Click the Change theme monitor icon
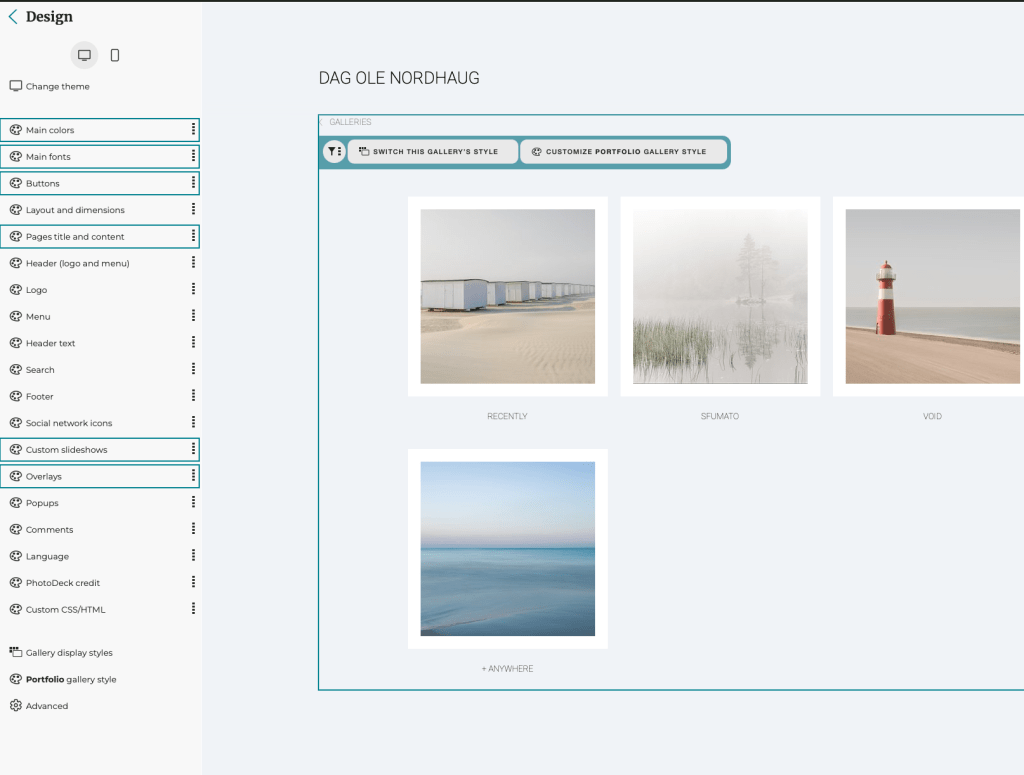The width and height of the screenshot is (1024, 775). click(x=16, y=87)
